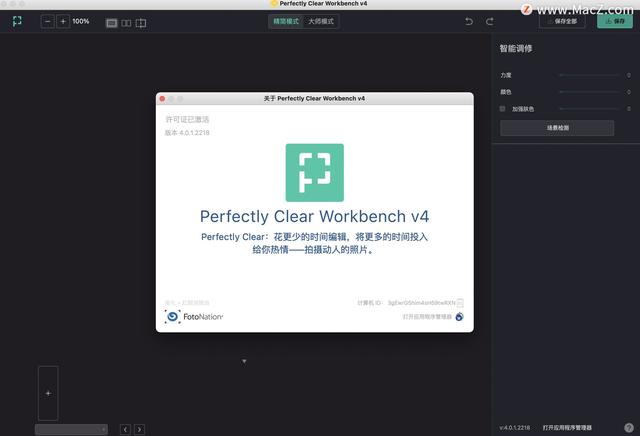The height and width of the screenshot is (436, 640).
Task: Open help with the question mark icon
Action: click(629, 427)
